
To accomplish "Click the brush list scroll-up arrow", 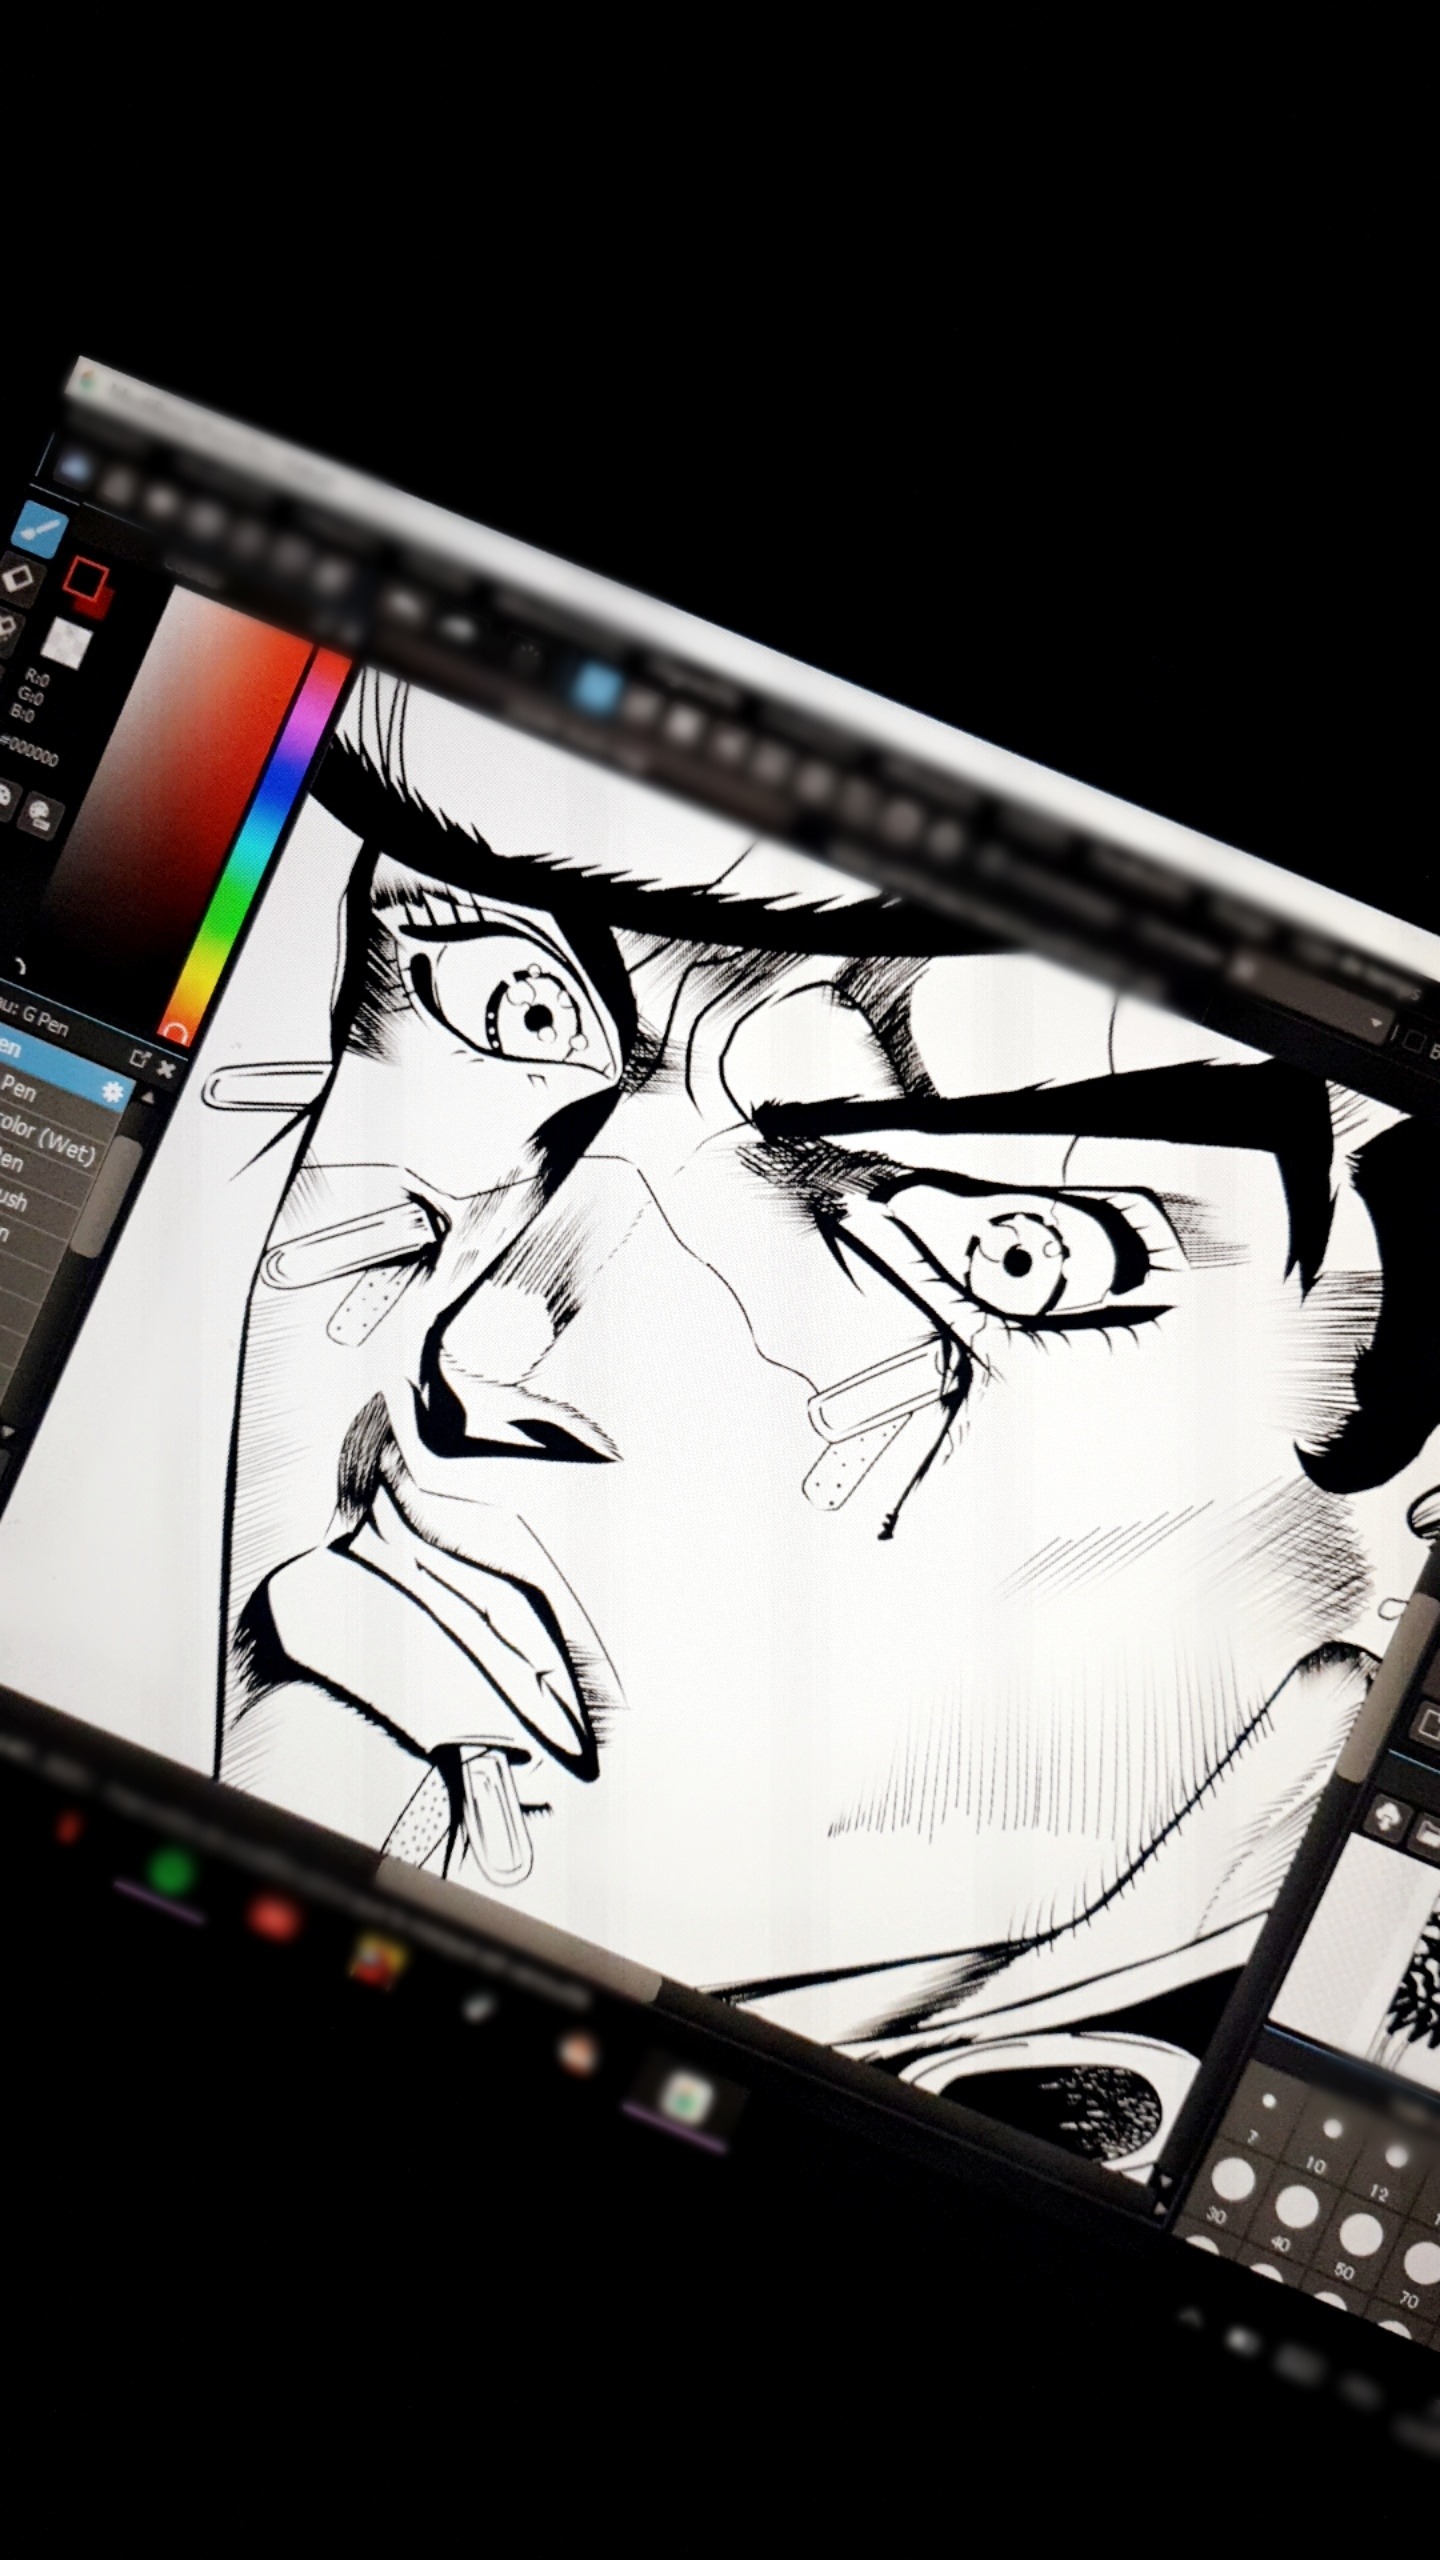I will pos(147,1098).
